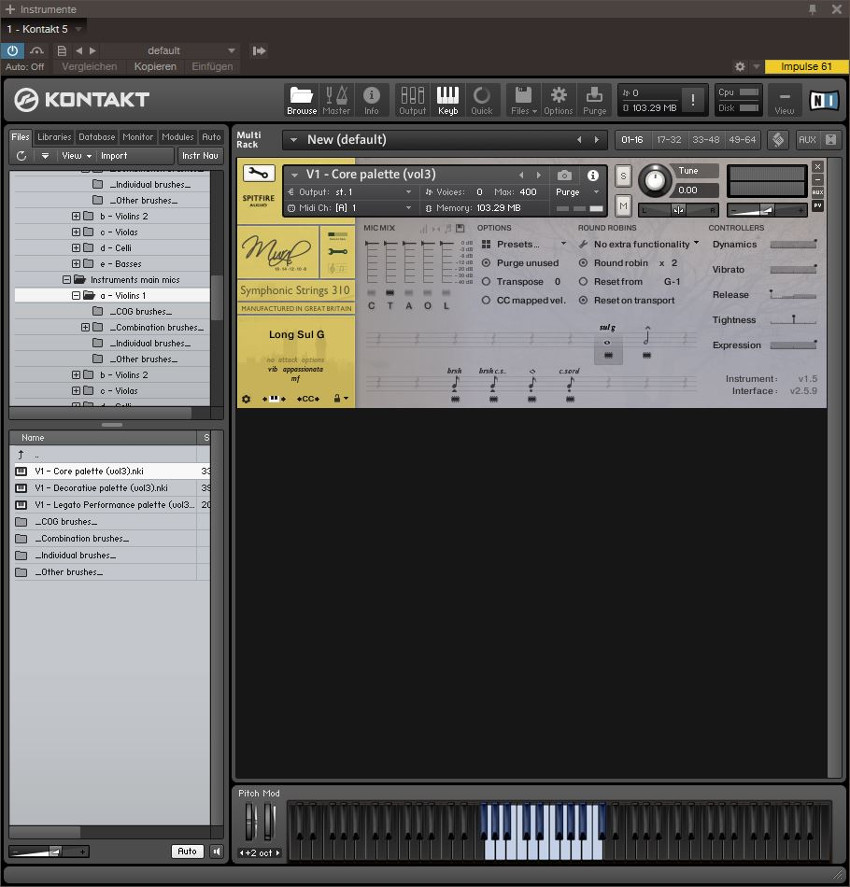
Task: Solo the instrument with S button
Action: 623,176
